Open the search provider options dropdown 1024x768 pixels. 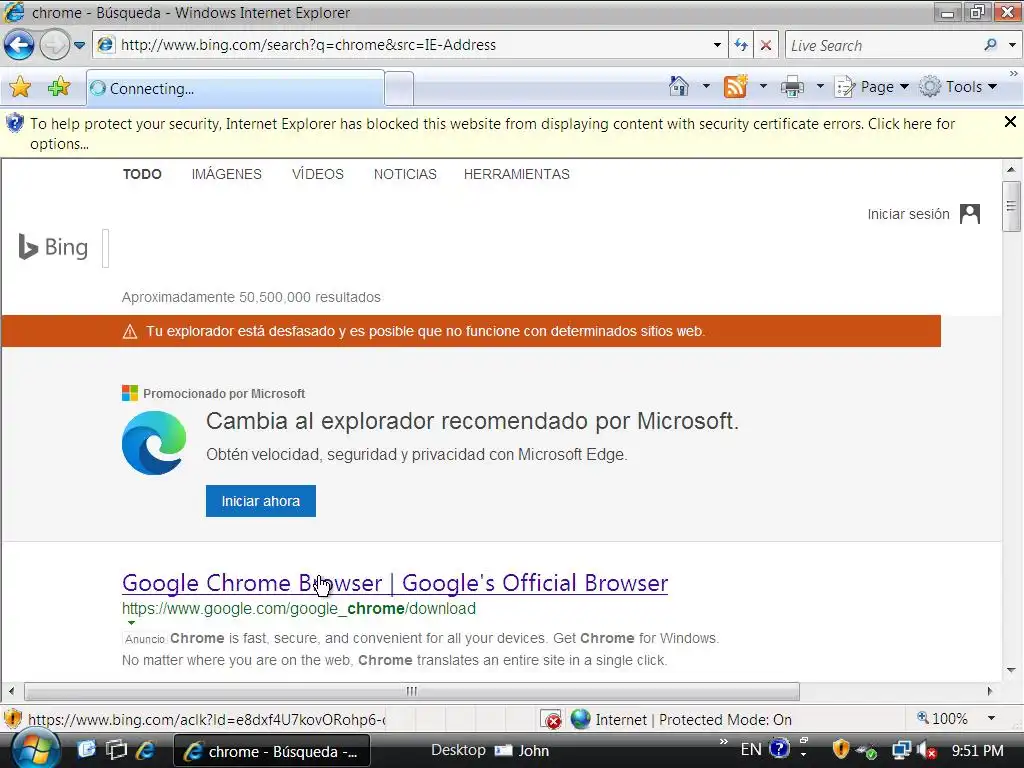tap(1012, 45)
